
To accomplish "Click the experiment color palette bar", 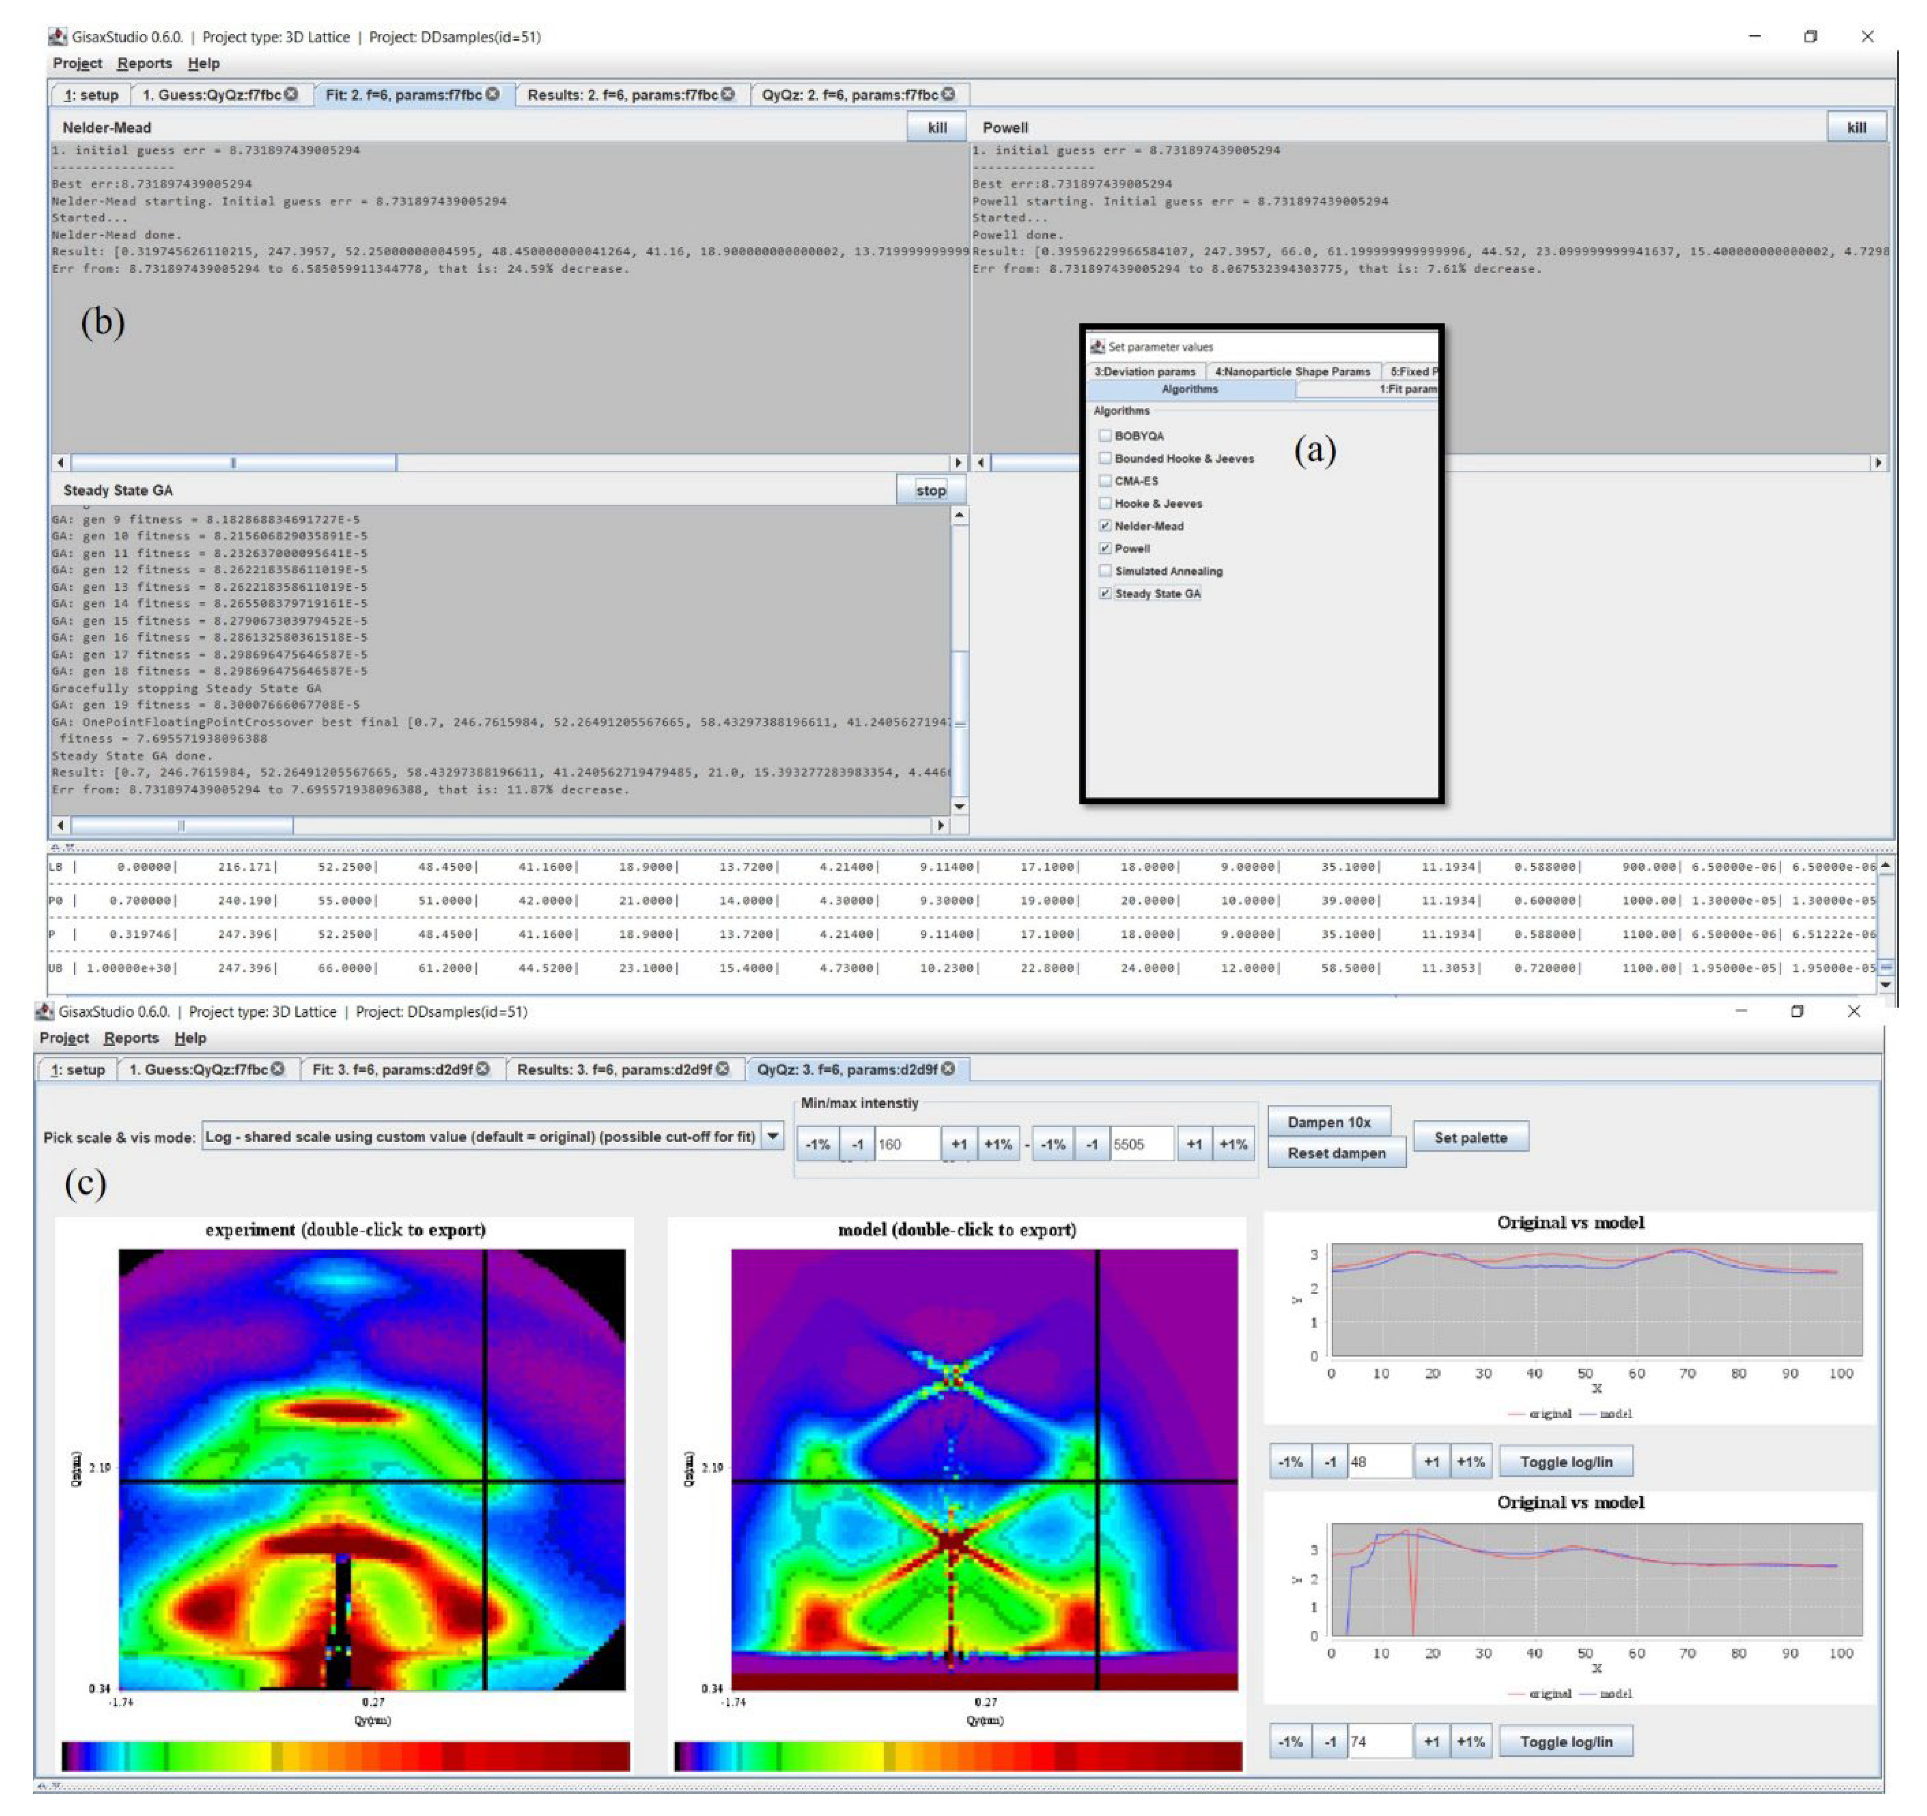I will pos(346,1757).
